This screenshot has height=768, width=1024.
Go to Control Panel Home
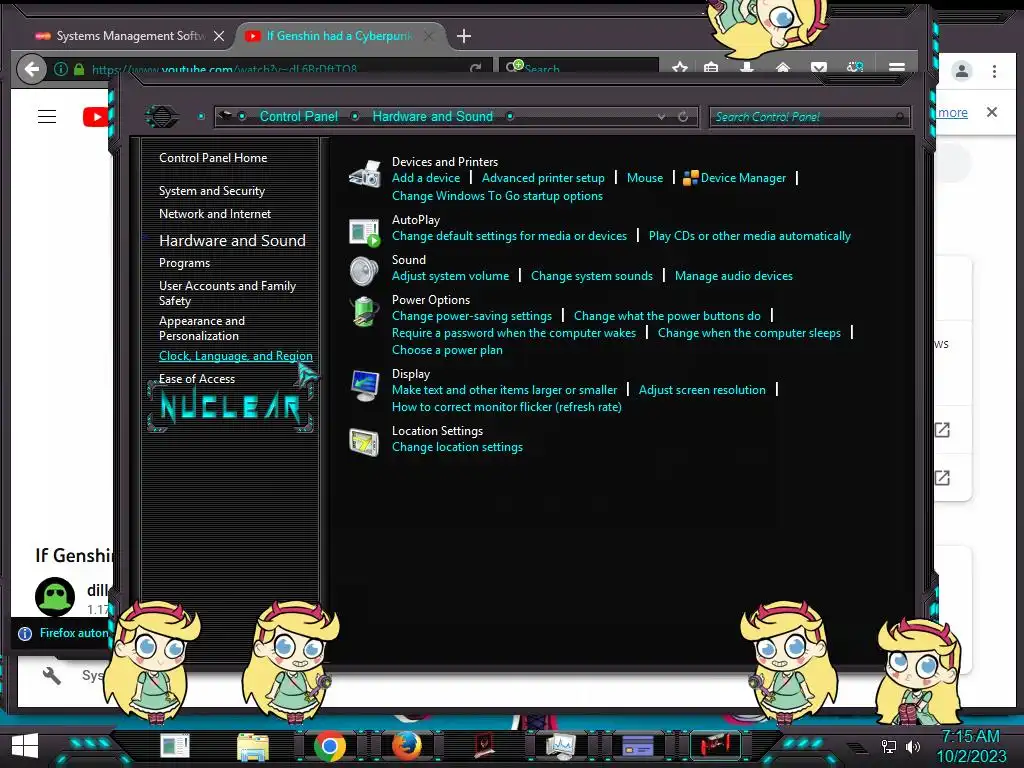(213, 158)
